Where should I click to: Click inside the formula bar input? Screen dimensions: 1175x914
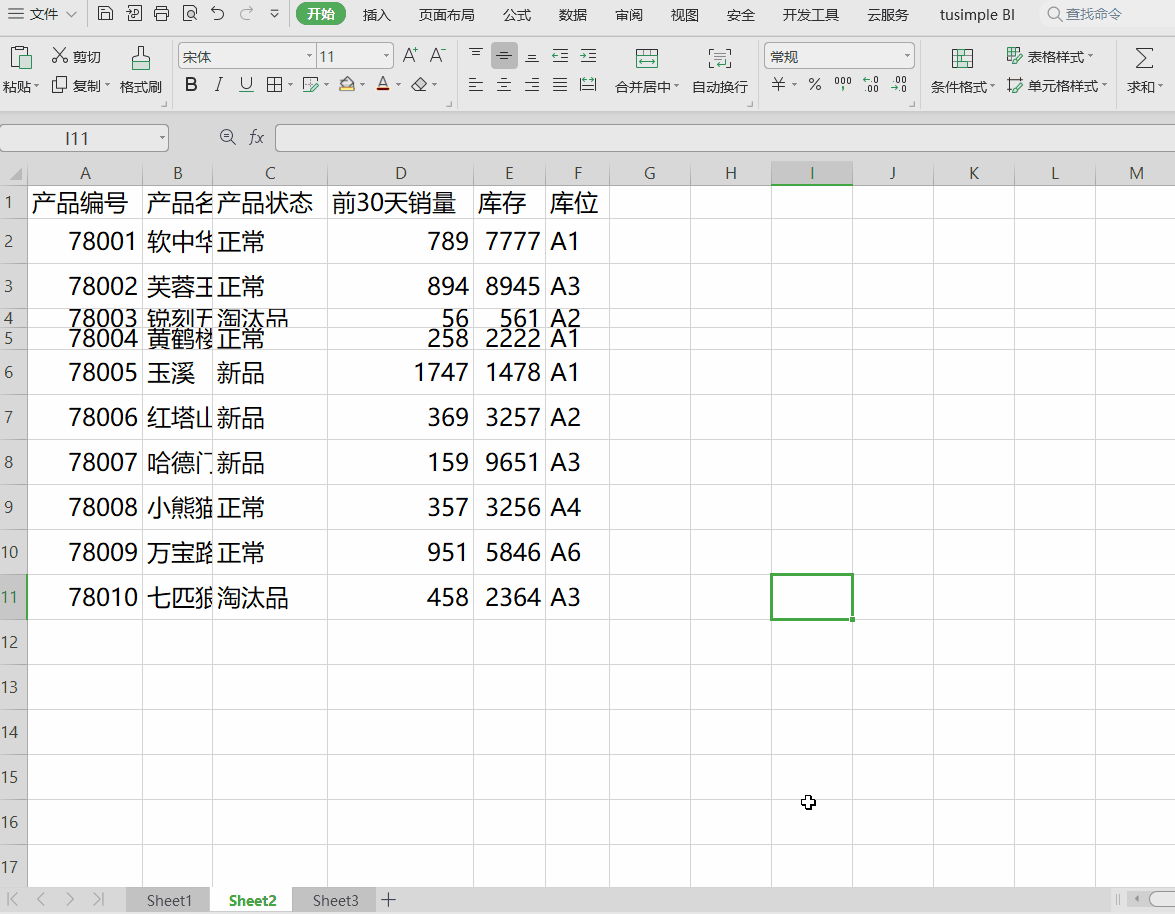pos(725,138)
